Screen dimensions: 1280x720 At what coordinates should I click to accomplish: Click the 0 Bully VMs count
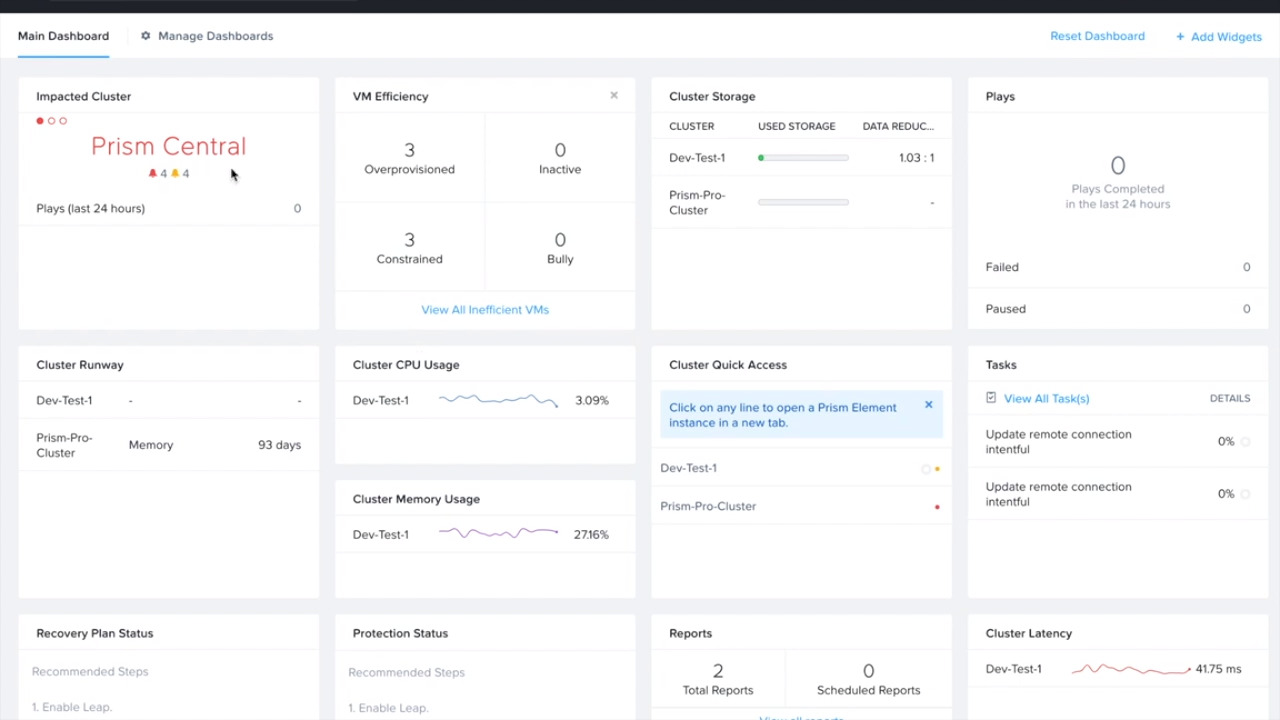coord(560,240)
